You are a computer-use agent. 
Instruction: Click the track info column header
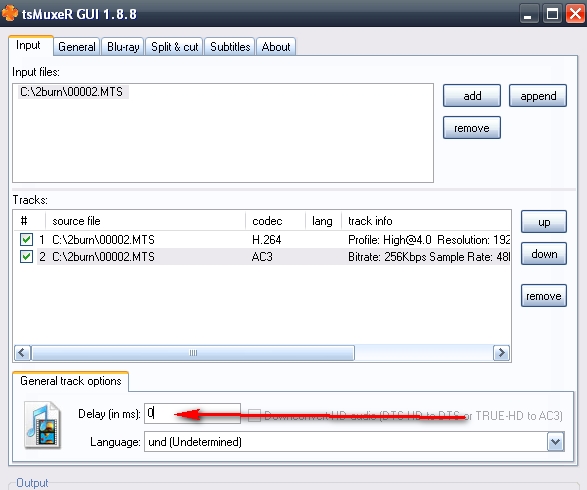pos(426,221)
